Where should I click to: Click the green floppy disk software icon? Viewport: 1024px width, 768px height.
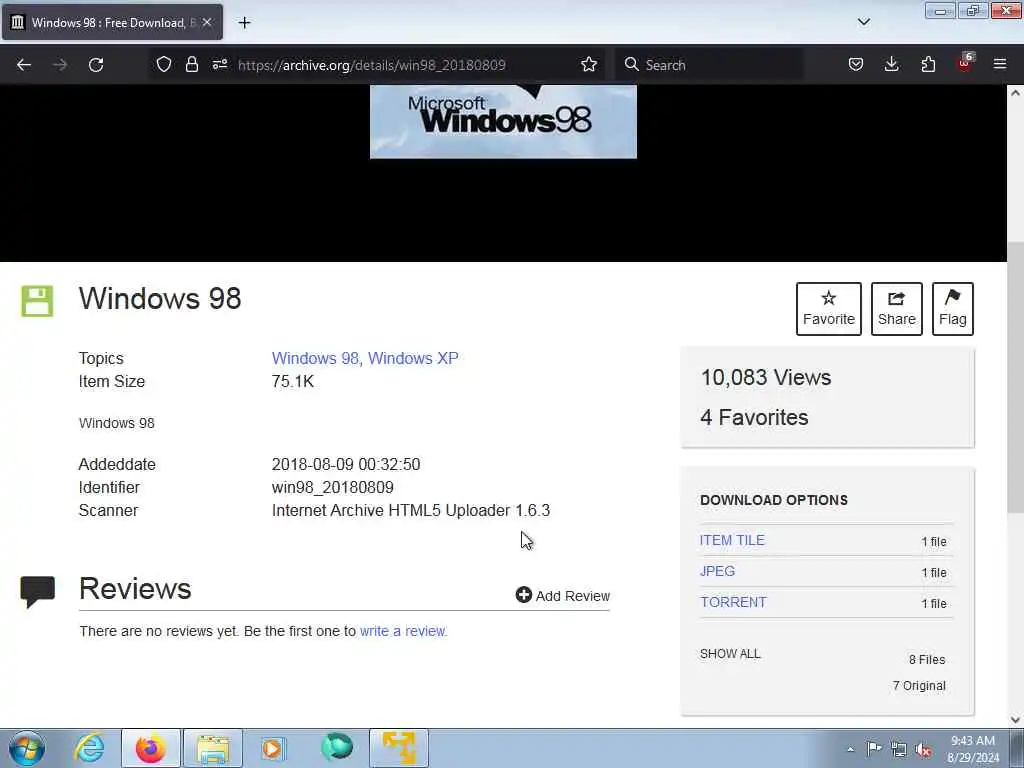[37, 301]
